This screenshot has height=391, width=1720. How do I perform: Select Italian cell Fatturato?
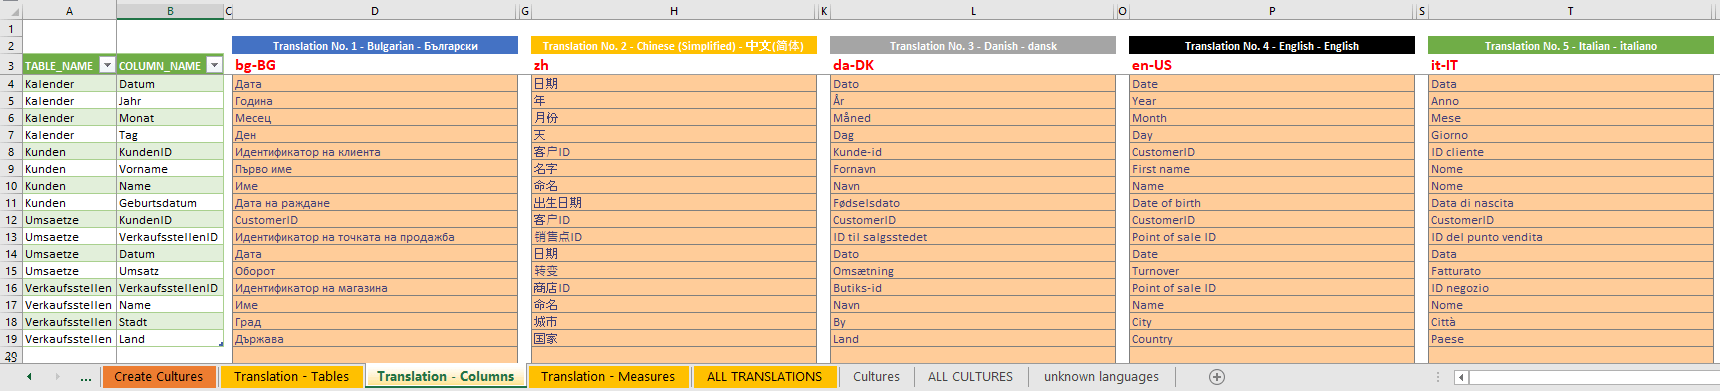click(1571, 271)
